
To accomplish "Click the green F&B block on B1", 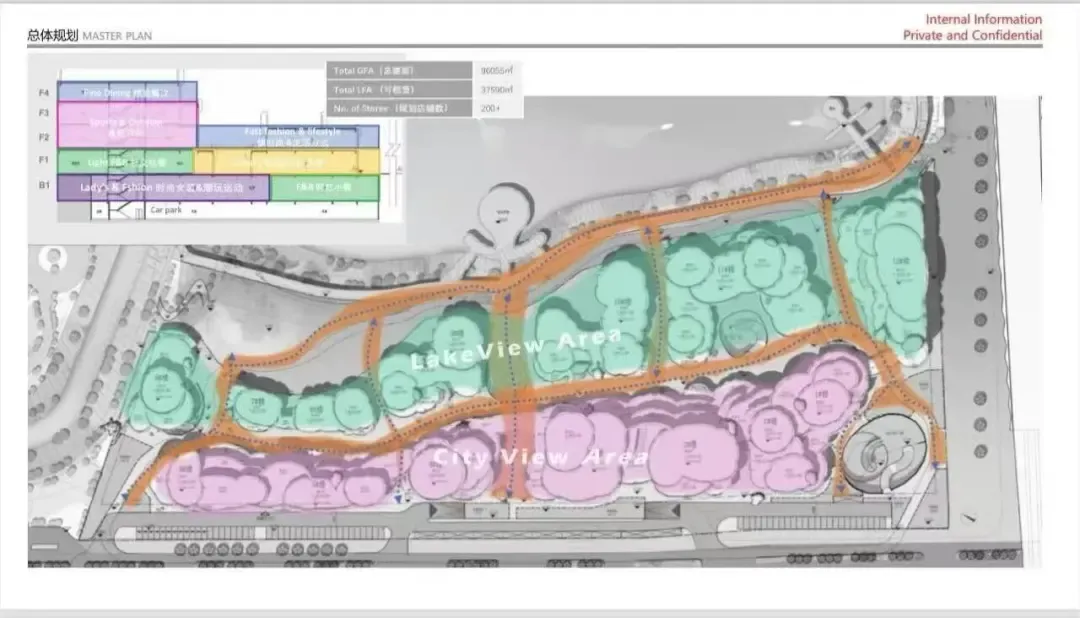I will (324, 187).
